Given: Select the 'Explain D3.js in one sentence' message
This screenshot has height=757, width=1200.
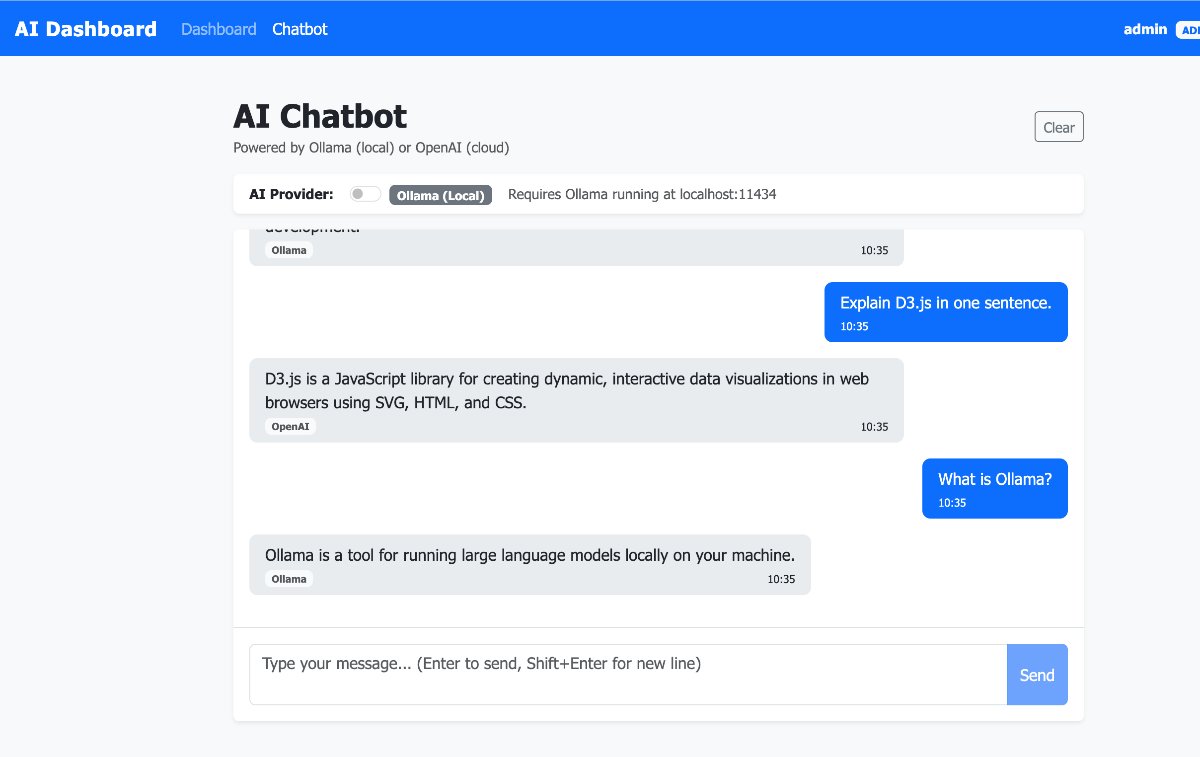Looking at the screenshot, I should pos(945,303).
